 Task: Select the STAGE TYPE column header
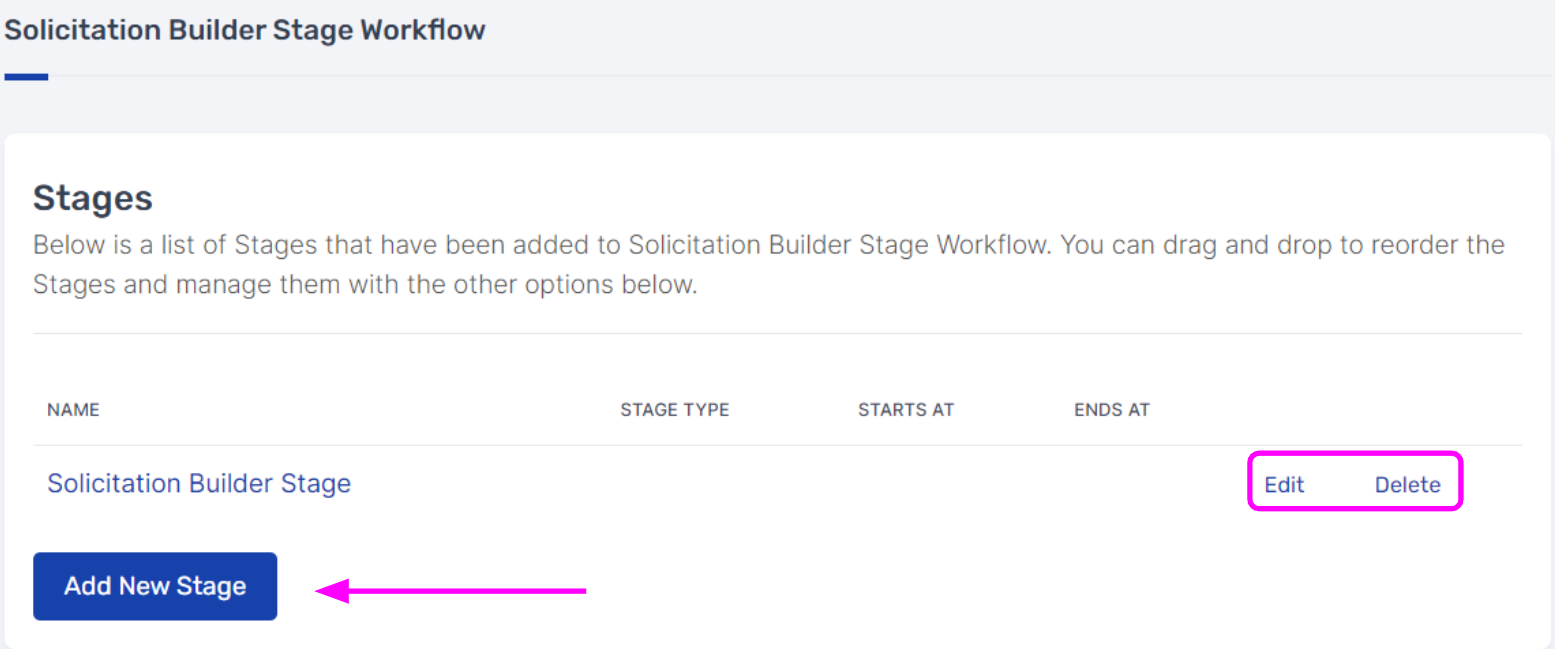(x=674, y=410)
